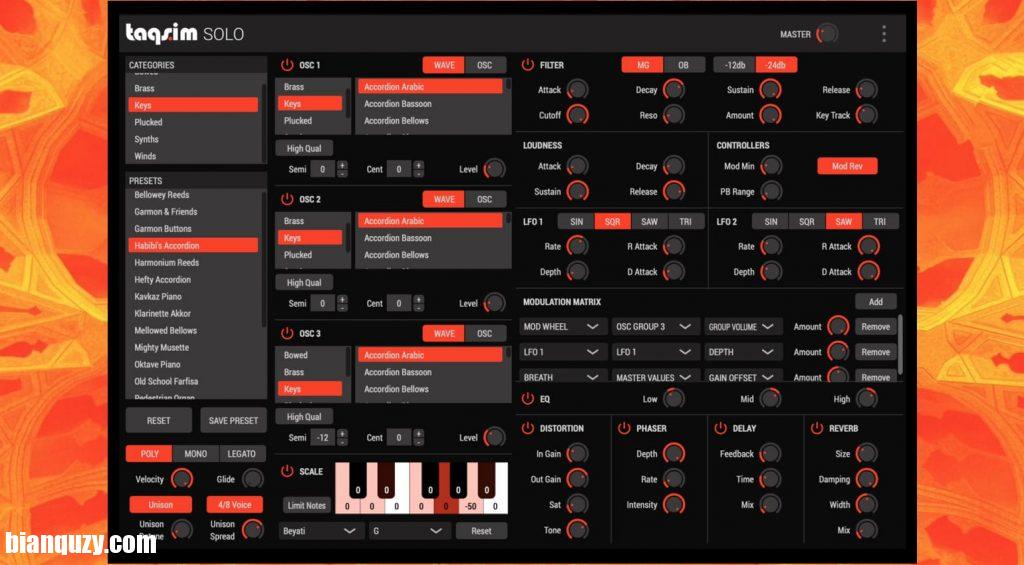Select SQR waveform for LFO 1
The image size is (1024, 565).
point(612,221)
